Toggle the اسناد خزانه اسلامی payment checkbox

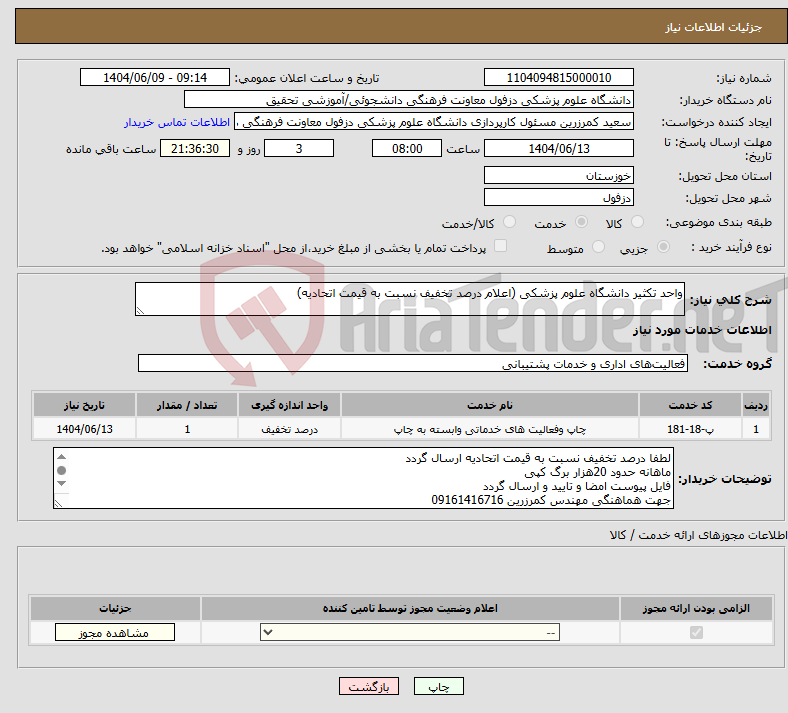[x=501, y=246]
